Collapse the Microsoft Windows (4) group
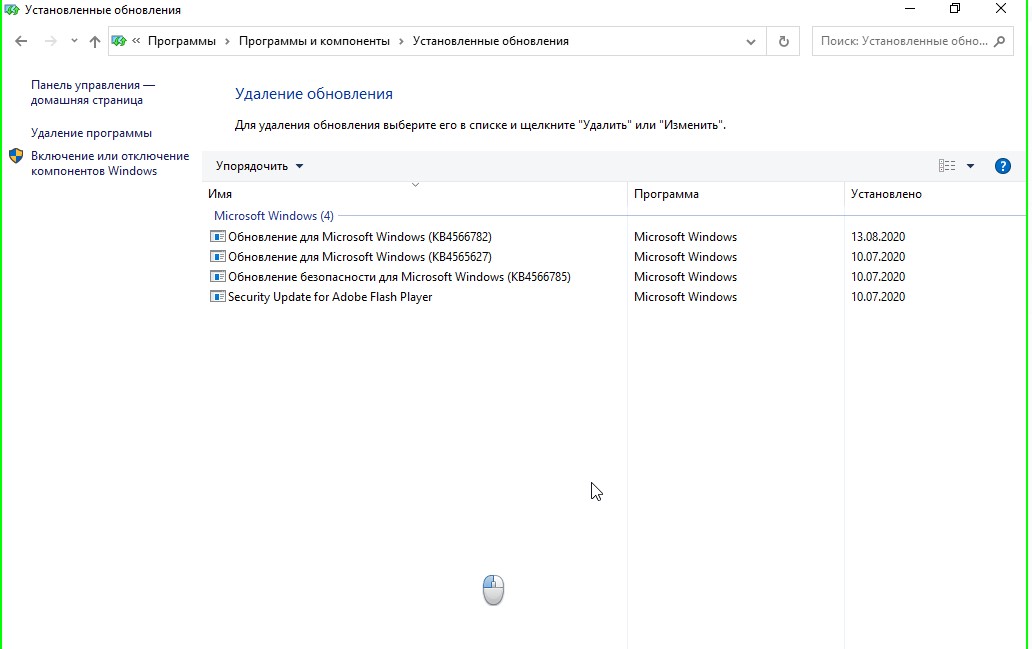 (273, 216)
